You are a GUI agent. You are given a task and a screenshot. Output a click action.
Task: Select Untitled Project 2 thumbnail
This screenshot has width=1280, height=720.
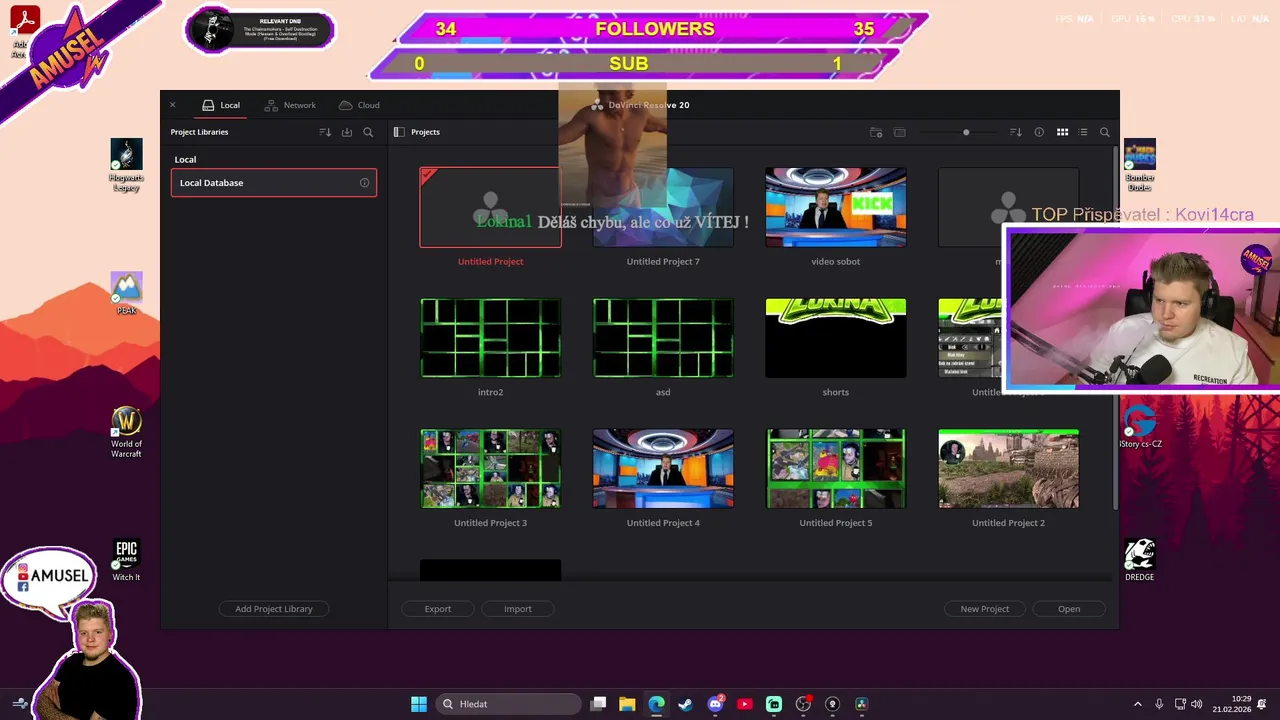point(1008,469)
